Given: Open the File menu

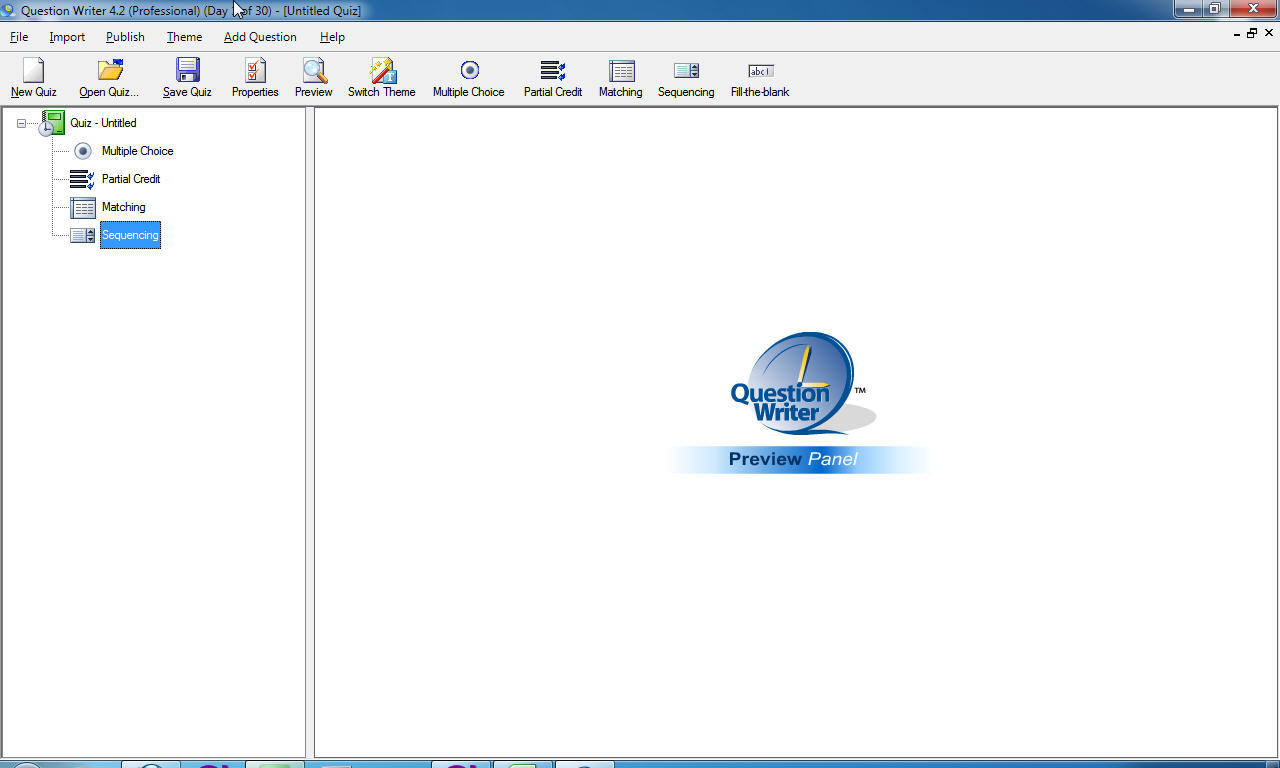Looking at the screenshot, I should (x=19, y=37).
